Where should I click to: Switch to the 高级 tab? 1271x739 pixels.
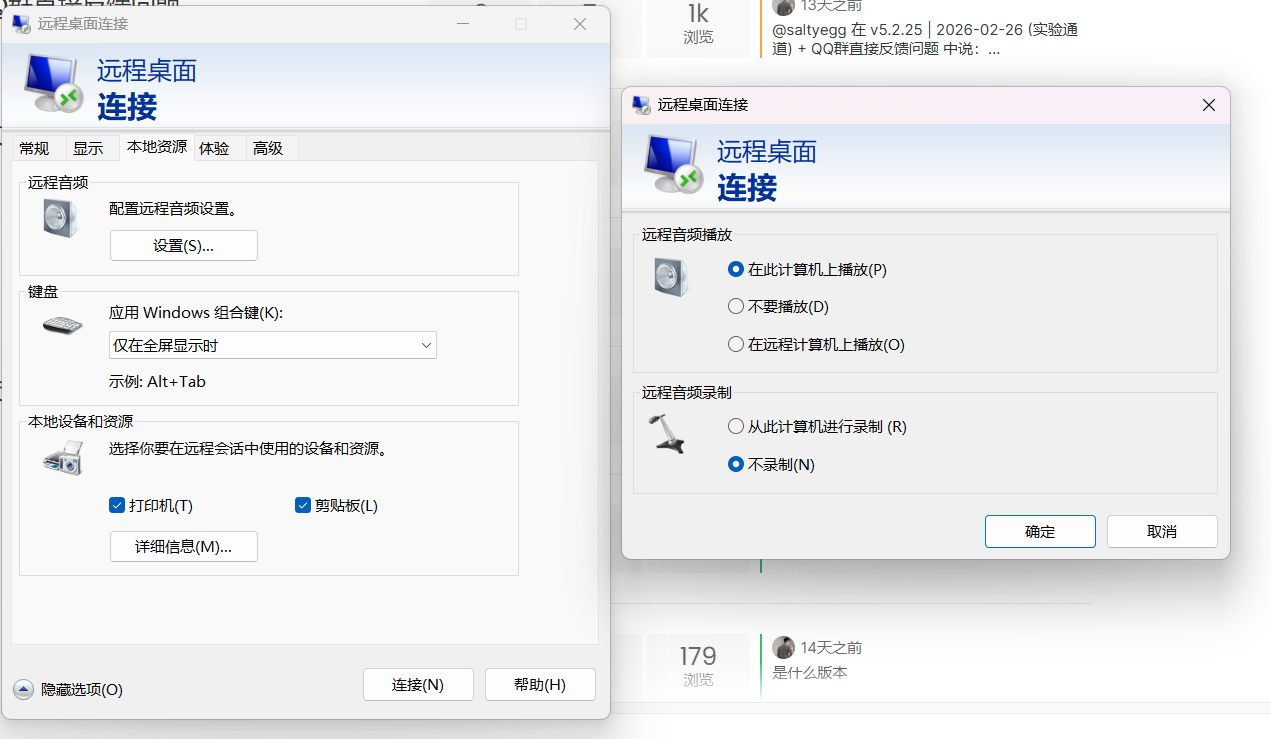[x=268, y=147]
